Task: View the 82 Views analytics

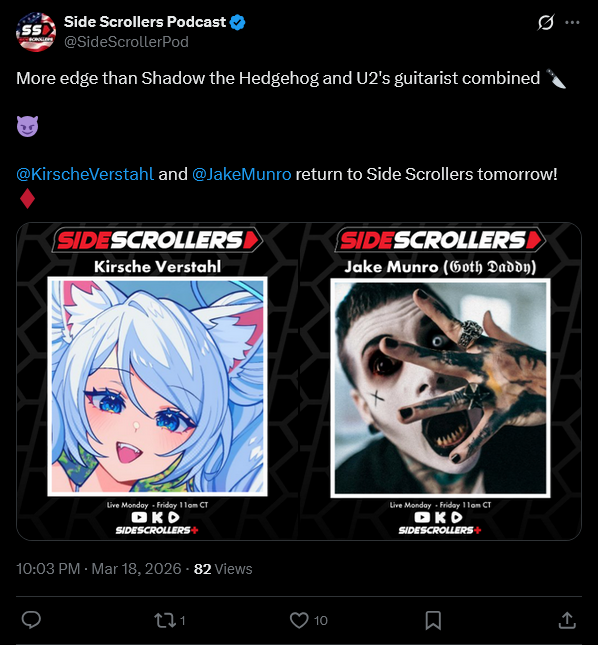Action: tap(223, 569)
